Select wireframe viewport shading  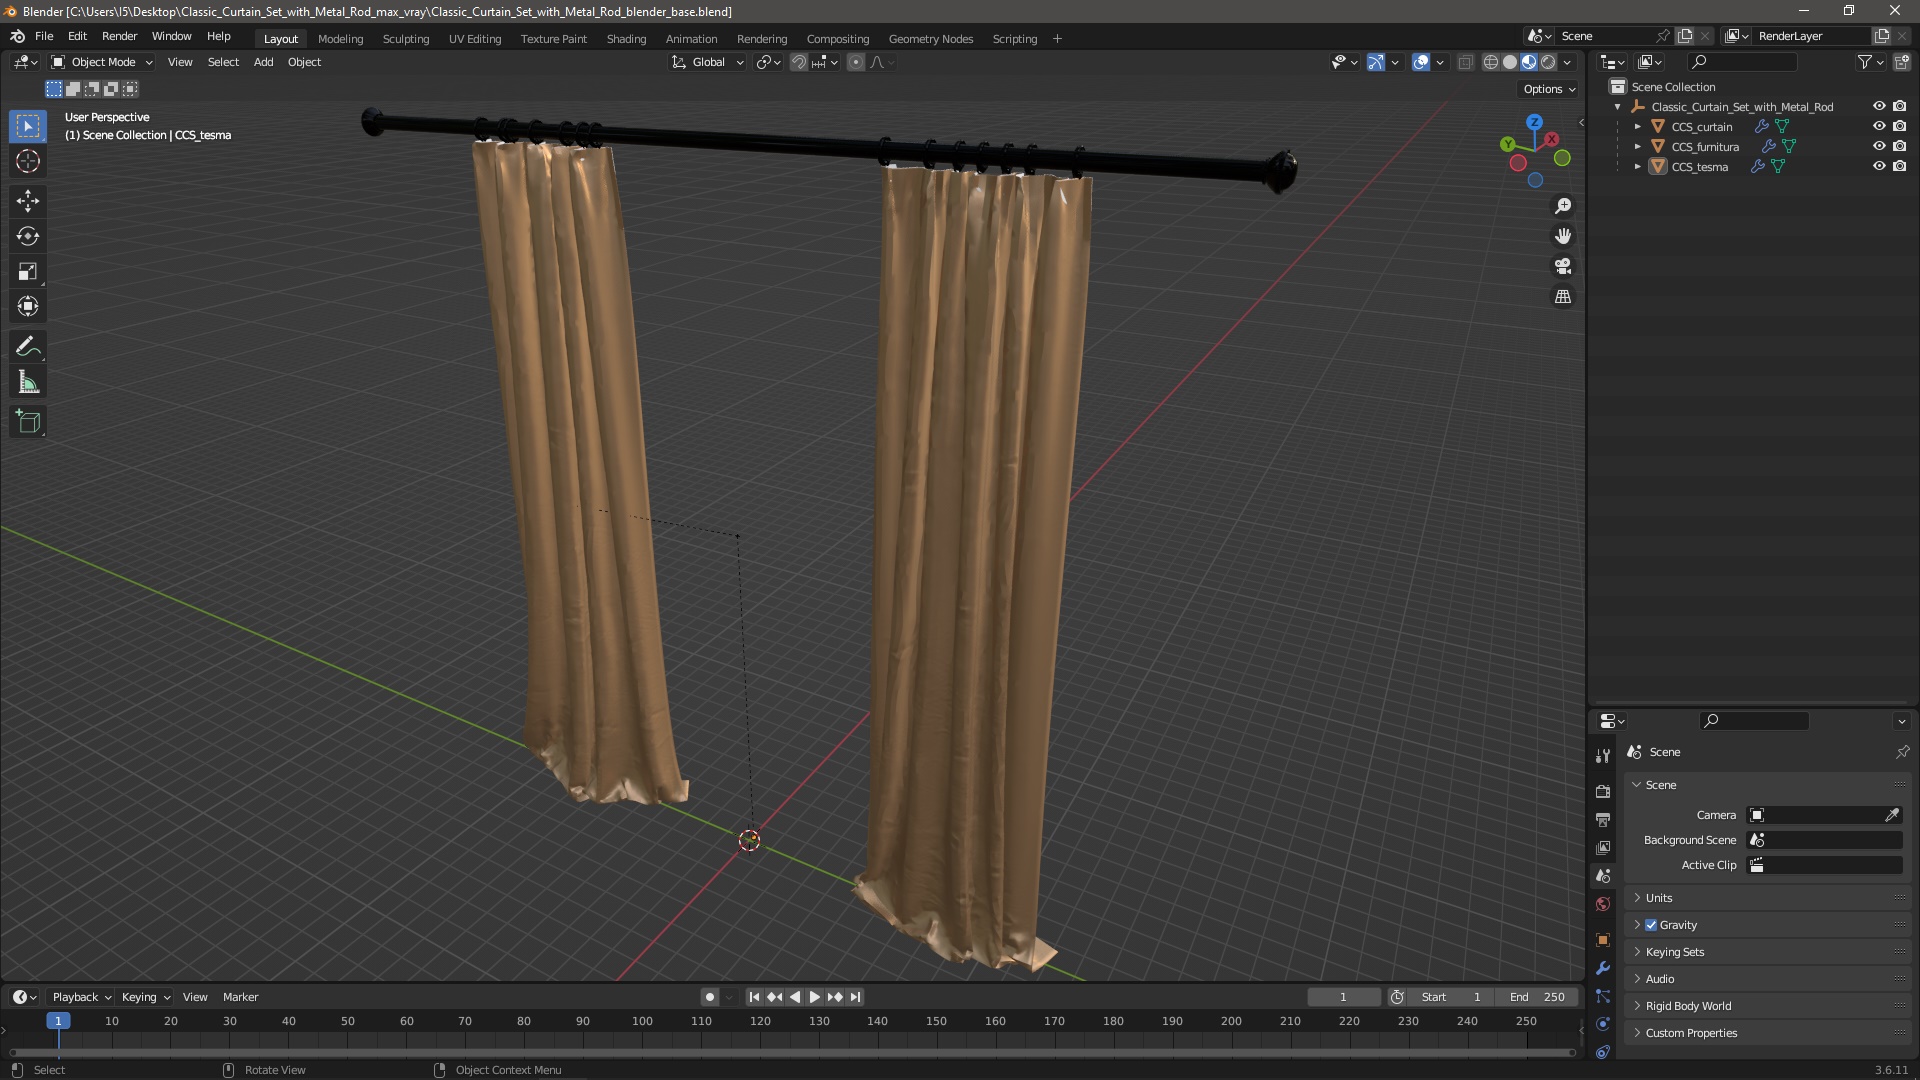pos(1490,62)
